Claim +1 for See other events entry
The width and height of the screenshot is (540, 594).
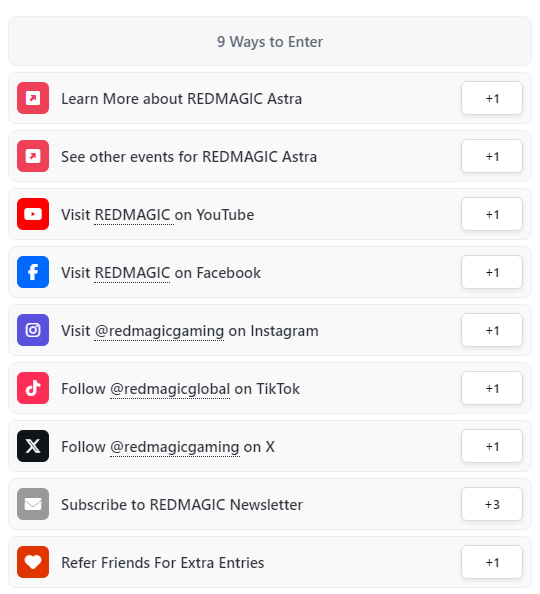tap(492, 156)
